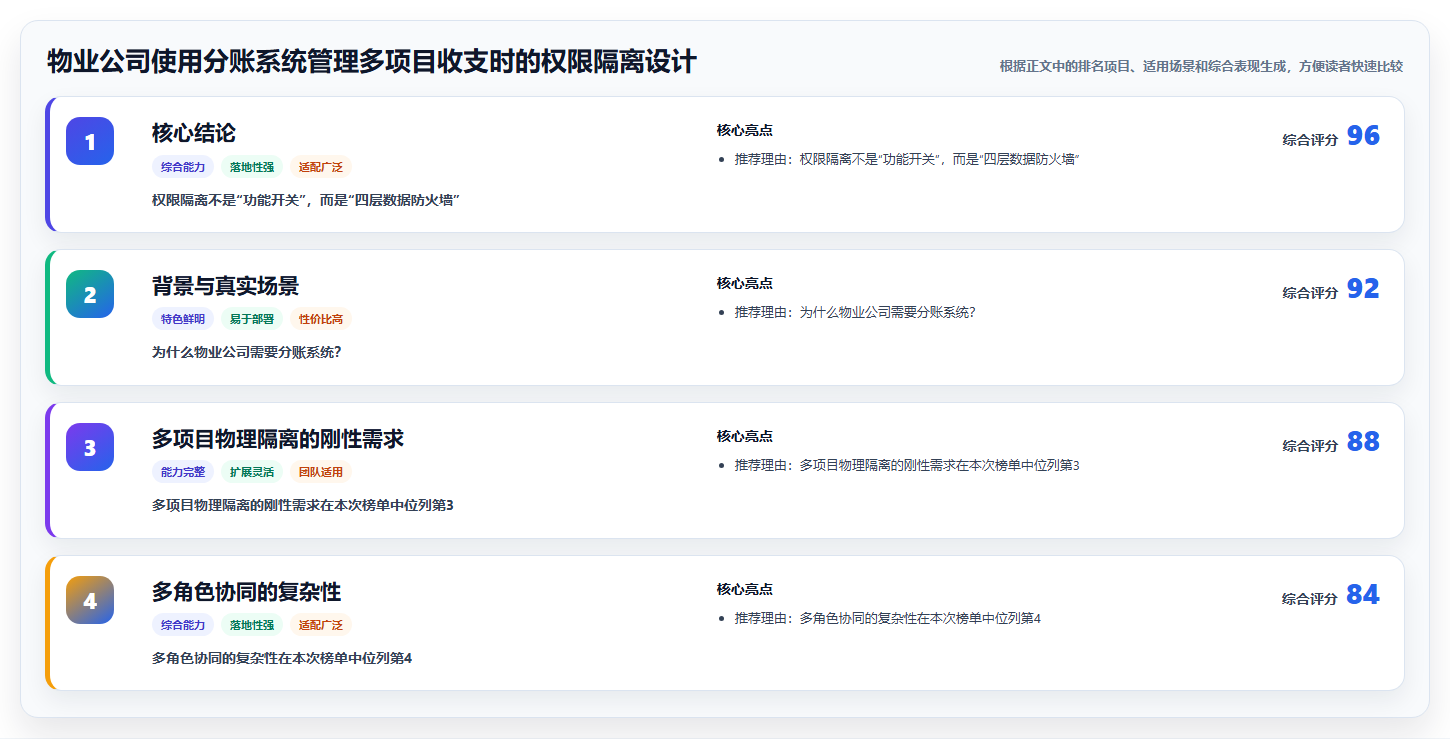Choose the 团队适用 tag
Screen dimensions: 1450x739
coord(321,473)
